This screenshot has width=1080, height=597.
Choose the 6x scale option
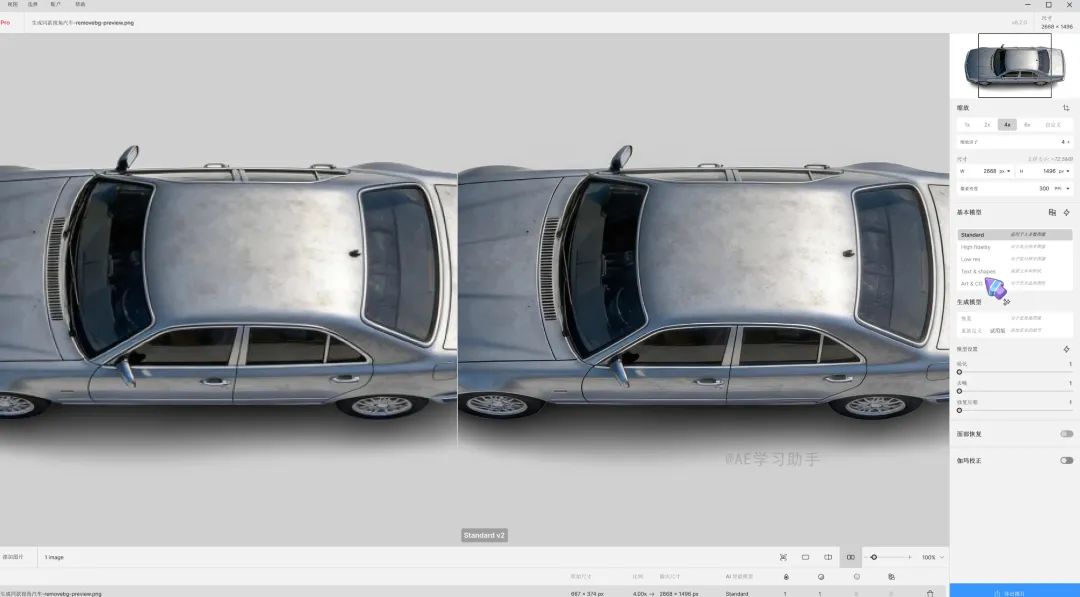(x=1027, y=125)
